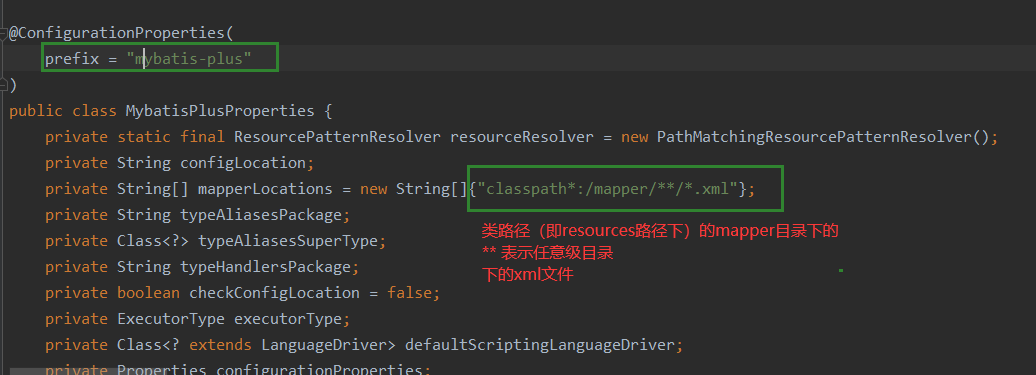Image resolution: width=1036 pixels, height=375 pixels.
Task: Click the typeAliasesPackage field
Action: coord(260,215)
